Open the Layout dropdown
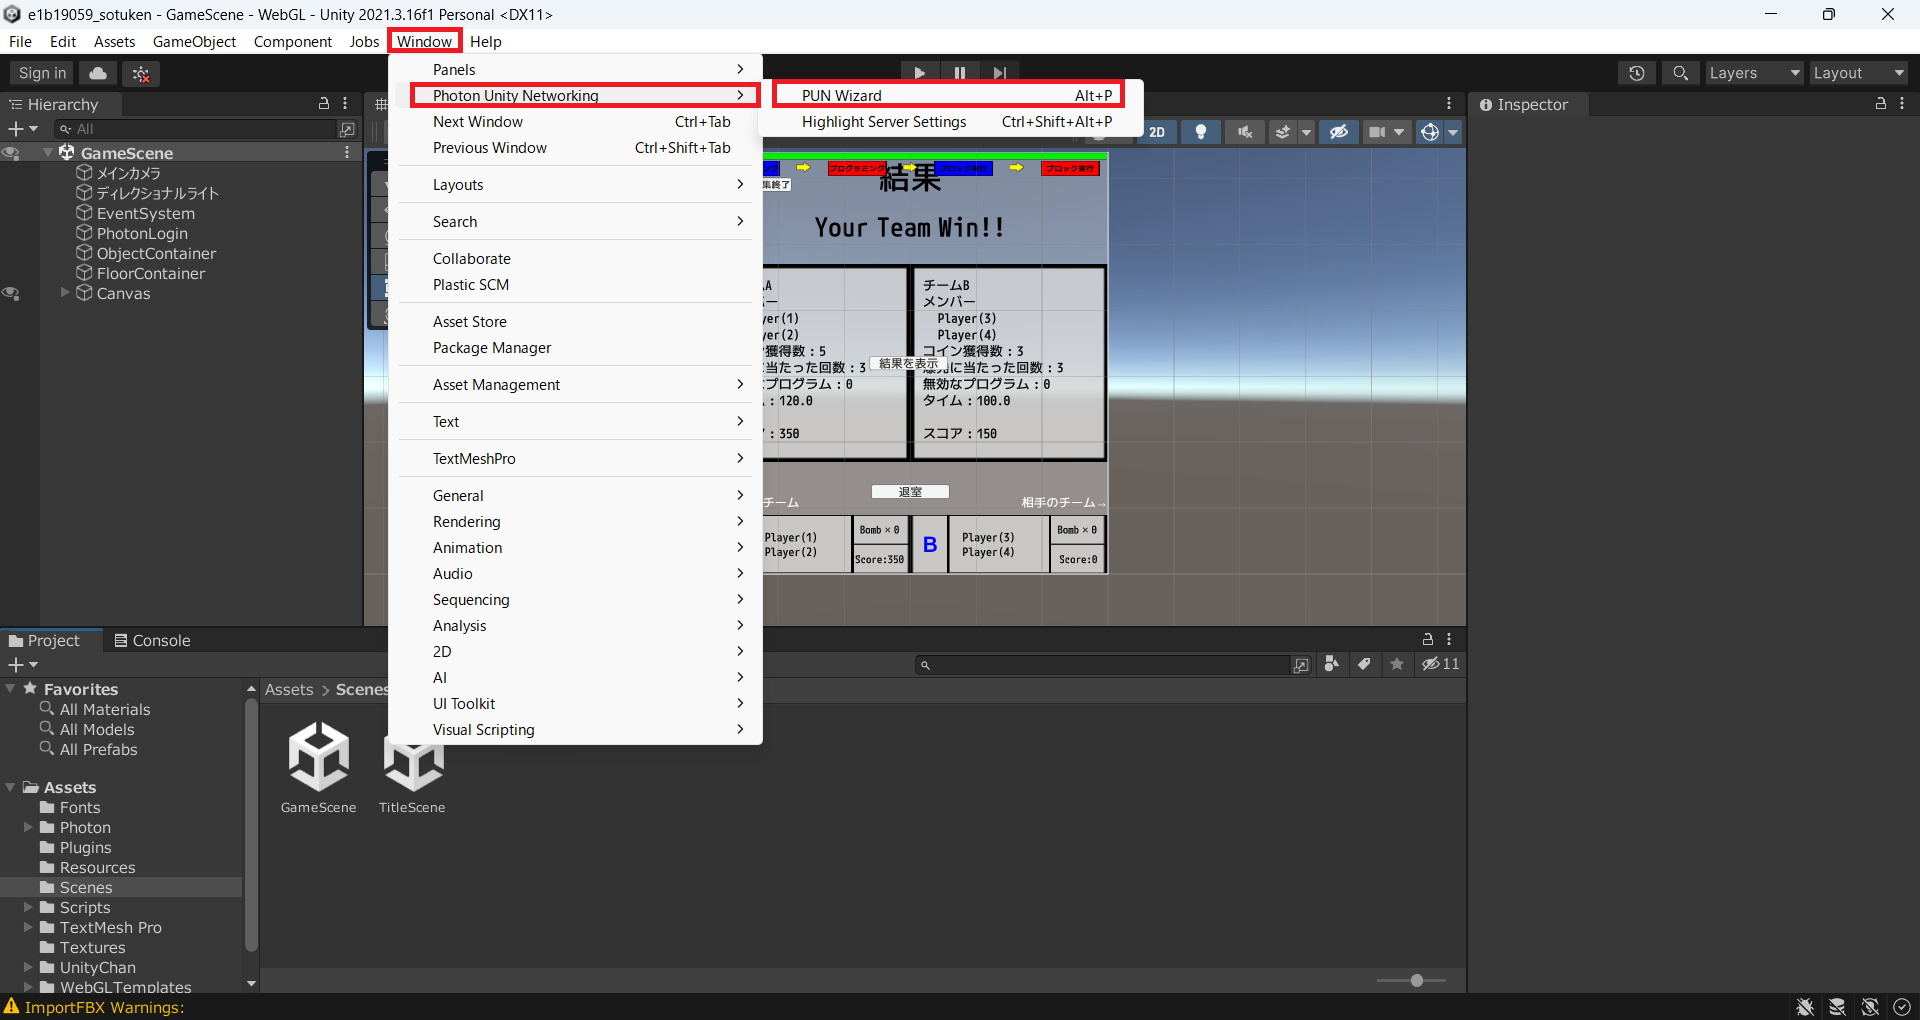Image resolution: width=1920 pixels, height=1020 pixels. pos(1858,73)
